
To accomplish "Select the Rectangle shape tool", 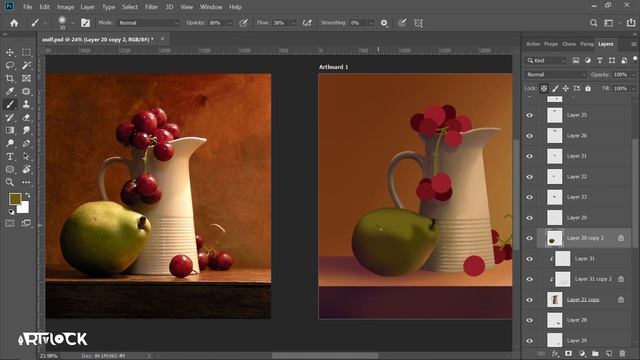I will tap(10, 169).
